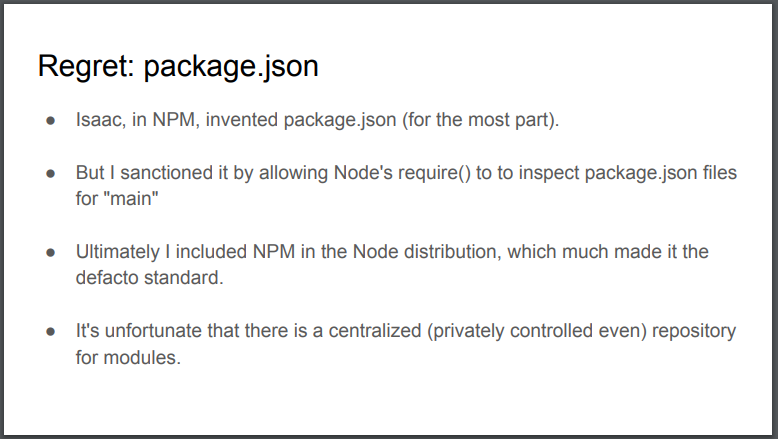Click the fourth bullet point marker
The height and width of the screenshot is (439, 778).
click(51, 331)
